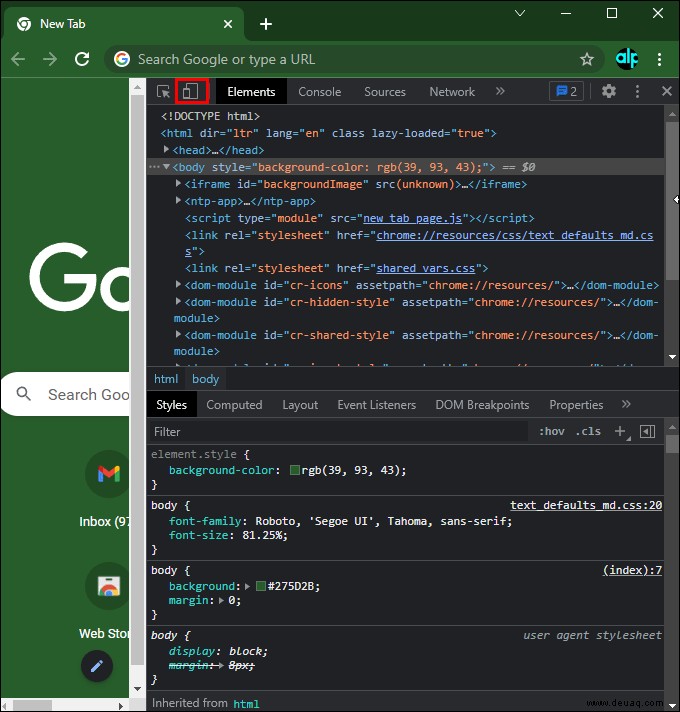Activate the inspect element picker icon
This screenshot has height=712, width=680.
point(163,92)
